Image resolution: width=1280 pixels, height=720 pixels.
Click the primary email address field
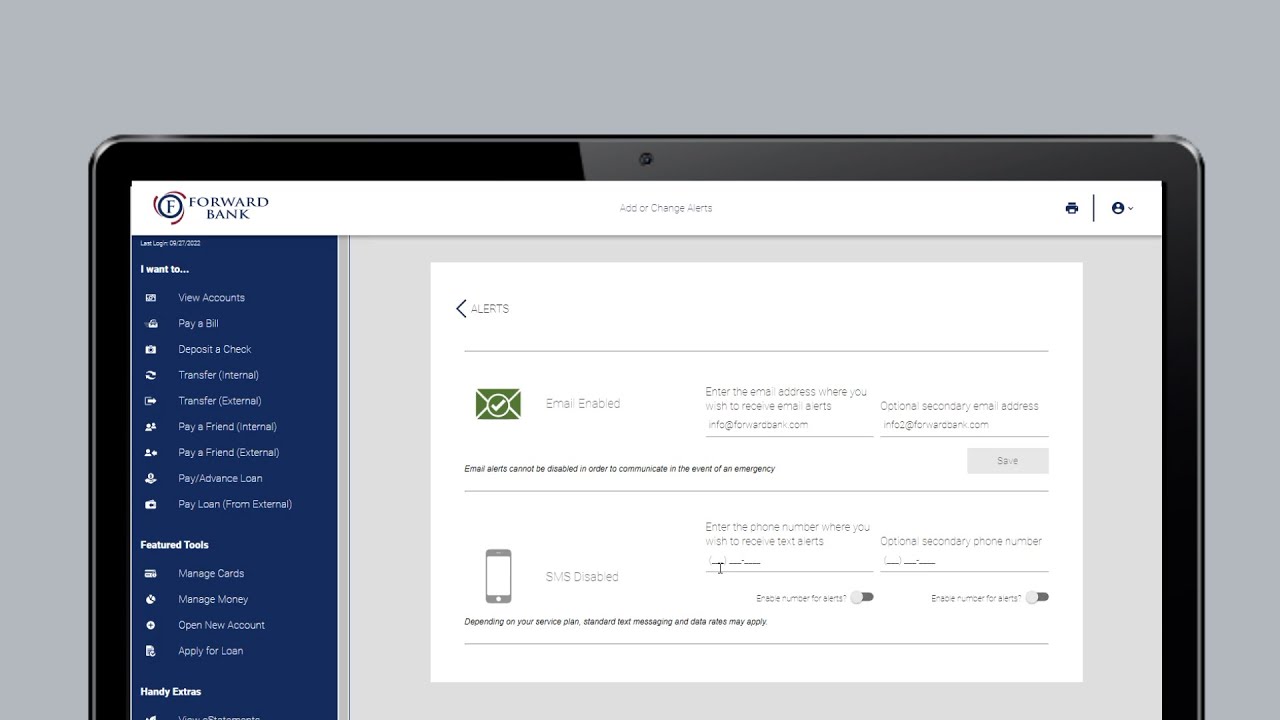[x=789, y=425]
